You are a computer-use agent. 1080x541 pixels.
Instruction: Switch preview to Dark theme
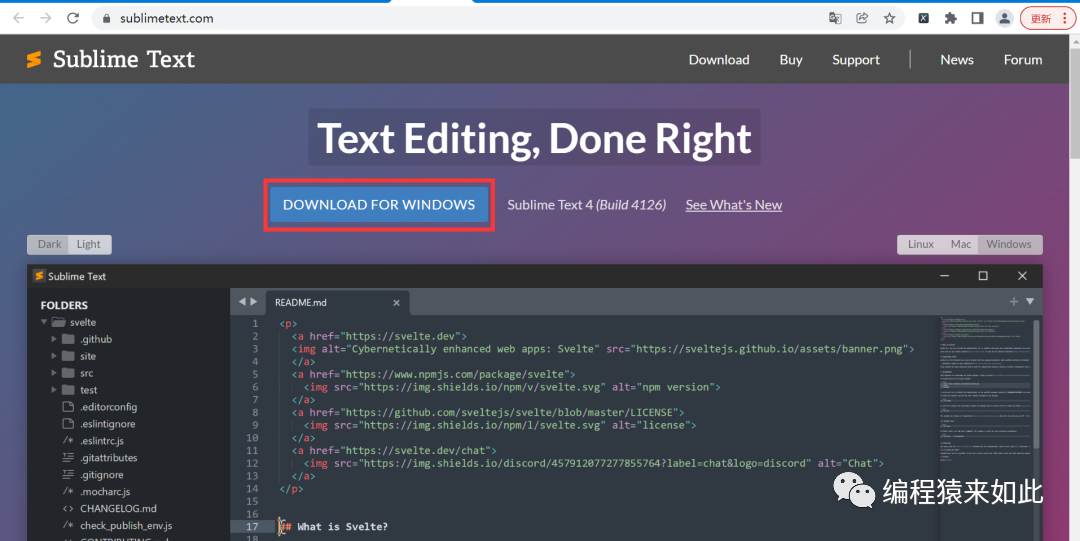pos(50,244)
